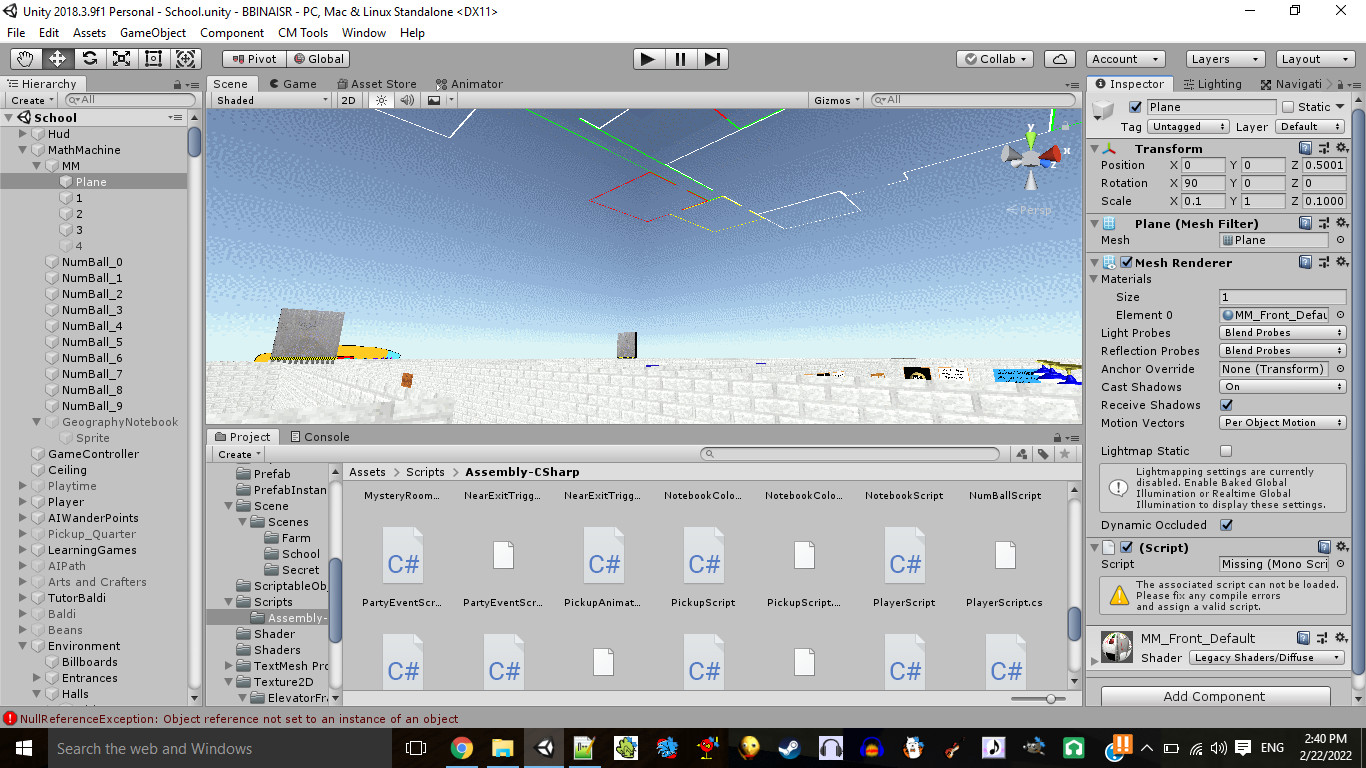
Task: Open the Cast Shadows dropdown
Action: [1282, 387]
